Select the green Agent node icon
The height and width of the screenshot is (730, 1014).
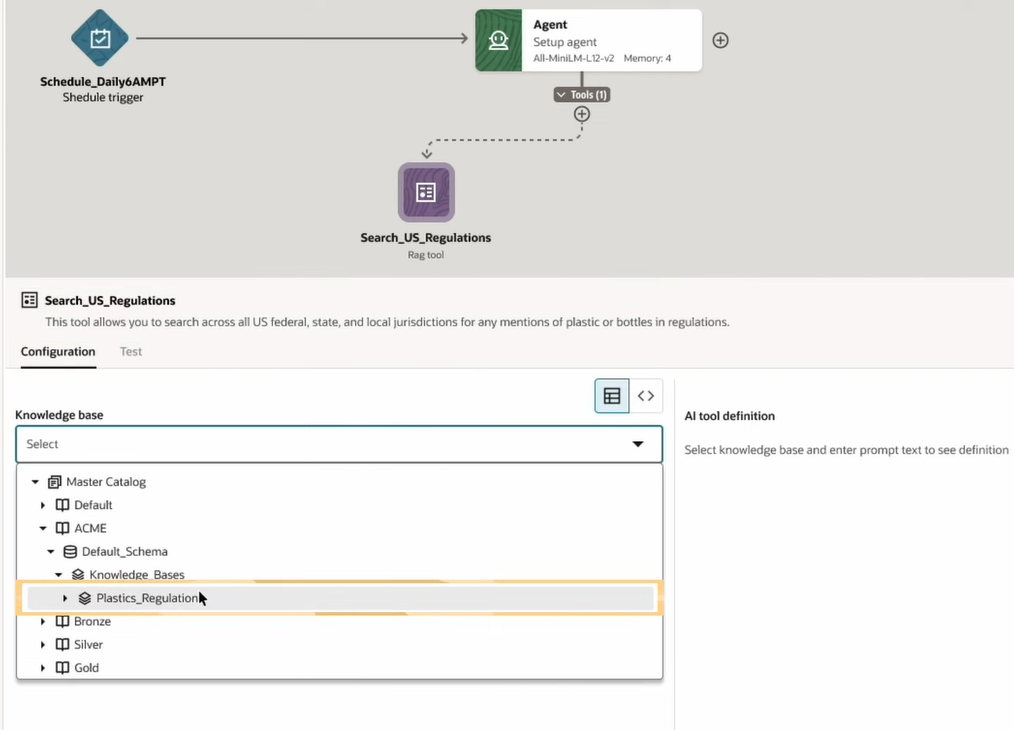point(498,40)
